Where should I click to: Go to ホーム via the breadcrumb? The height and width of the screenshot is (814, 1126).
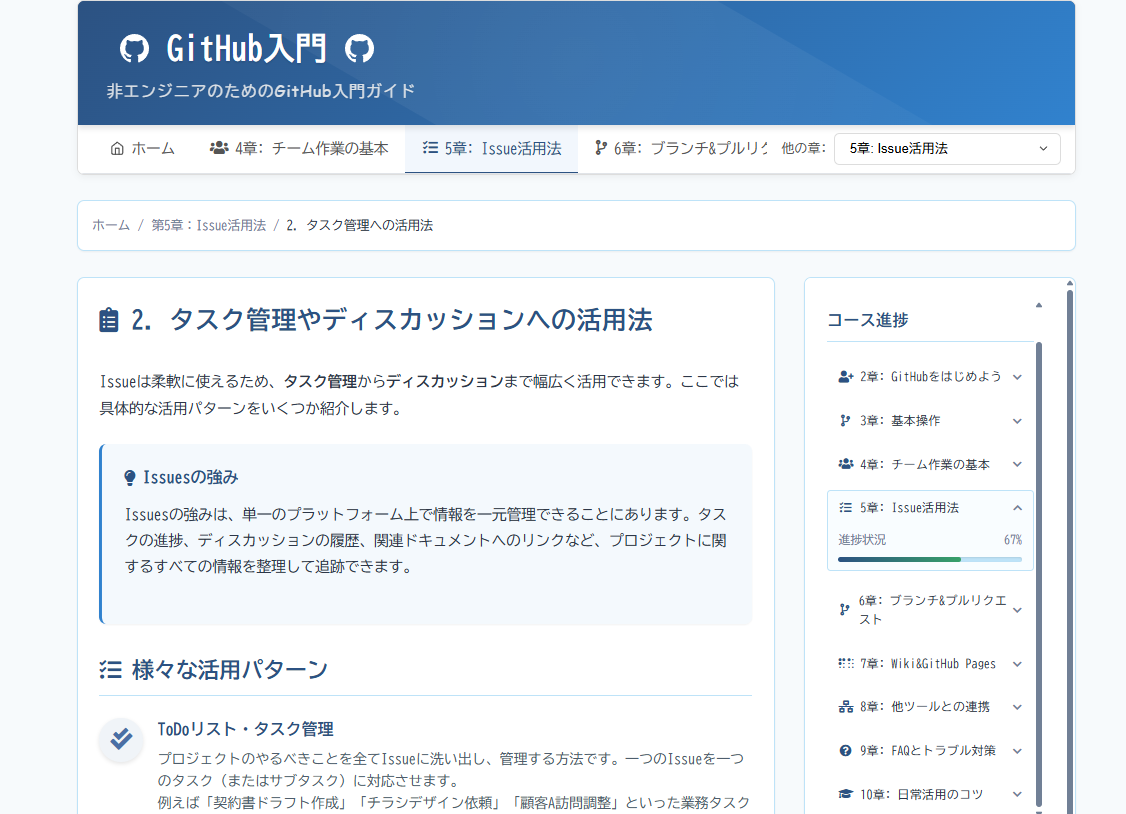[111, 225]
